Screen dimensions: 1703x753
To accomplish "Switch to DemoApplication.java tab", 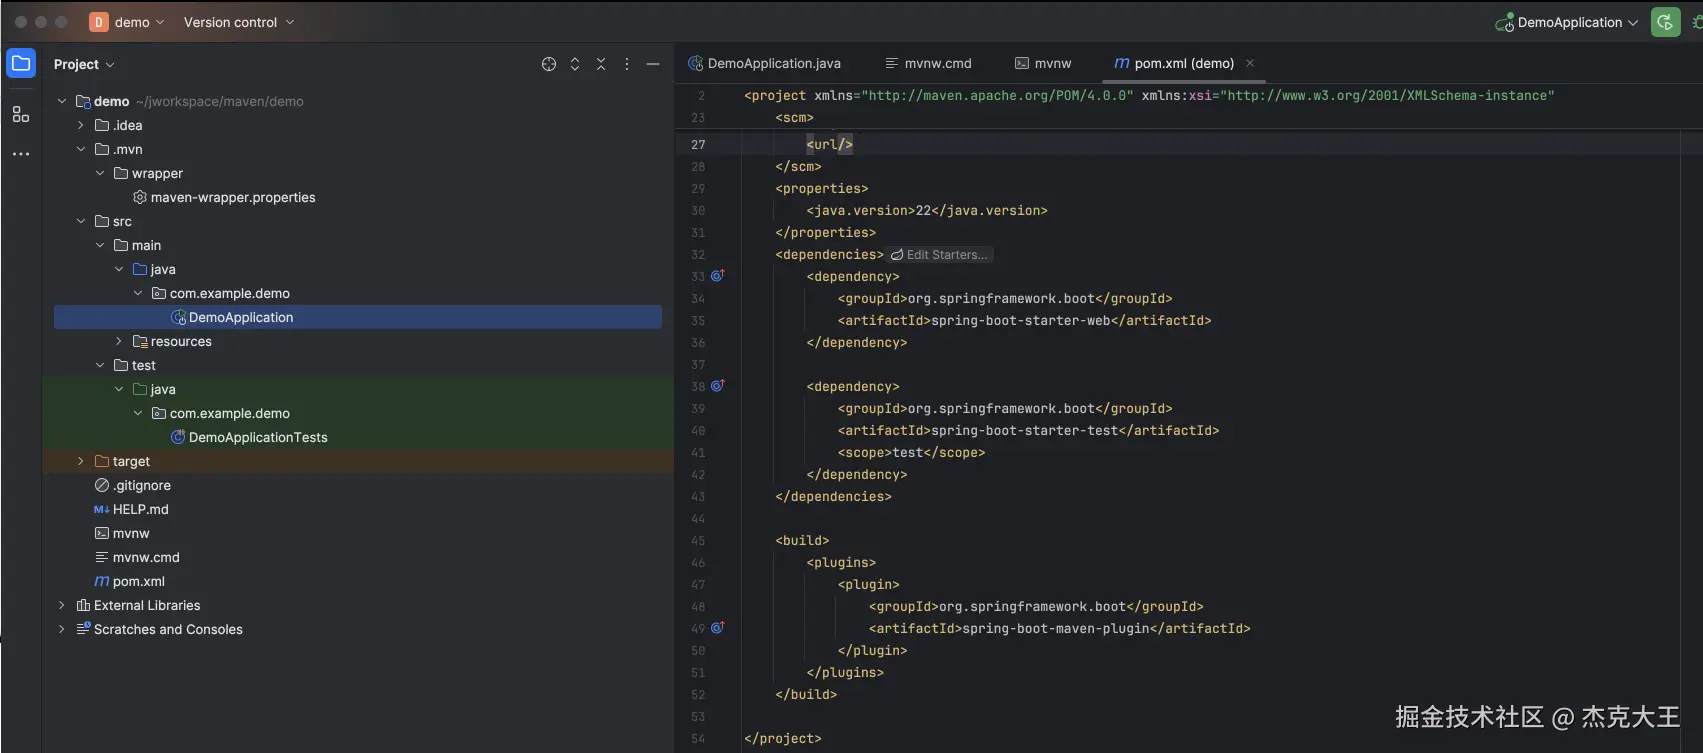I will coord(764,63).
